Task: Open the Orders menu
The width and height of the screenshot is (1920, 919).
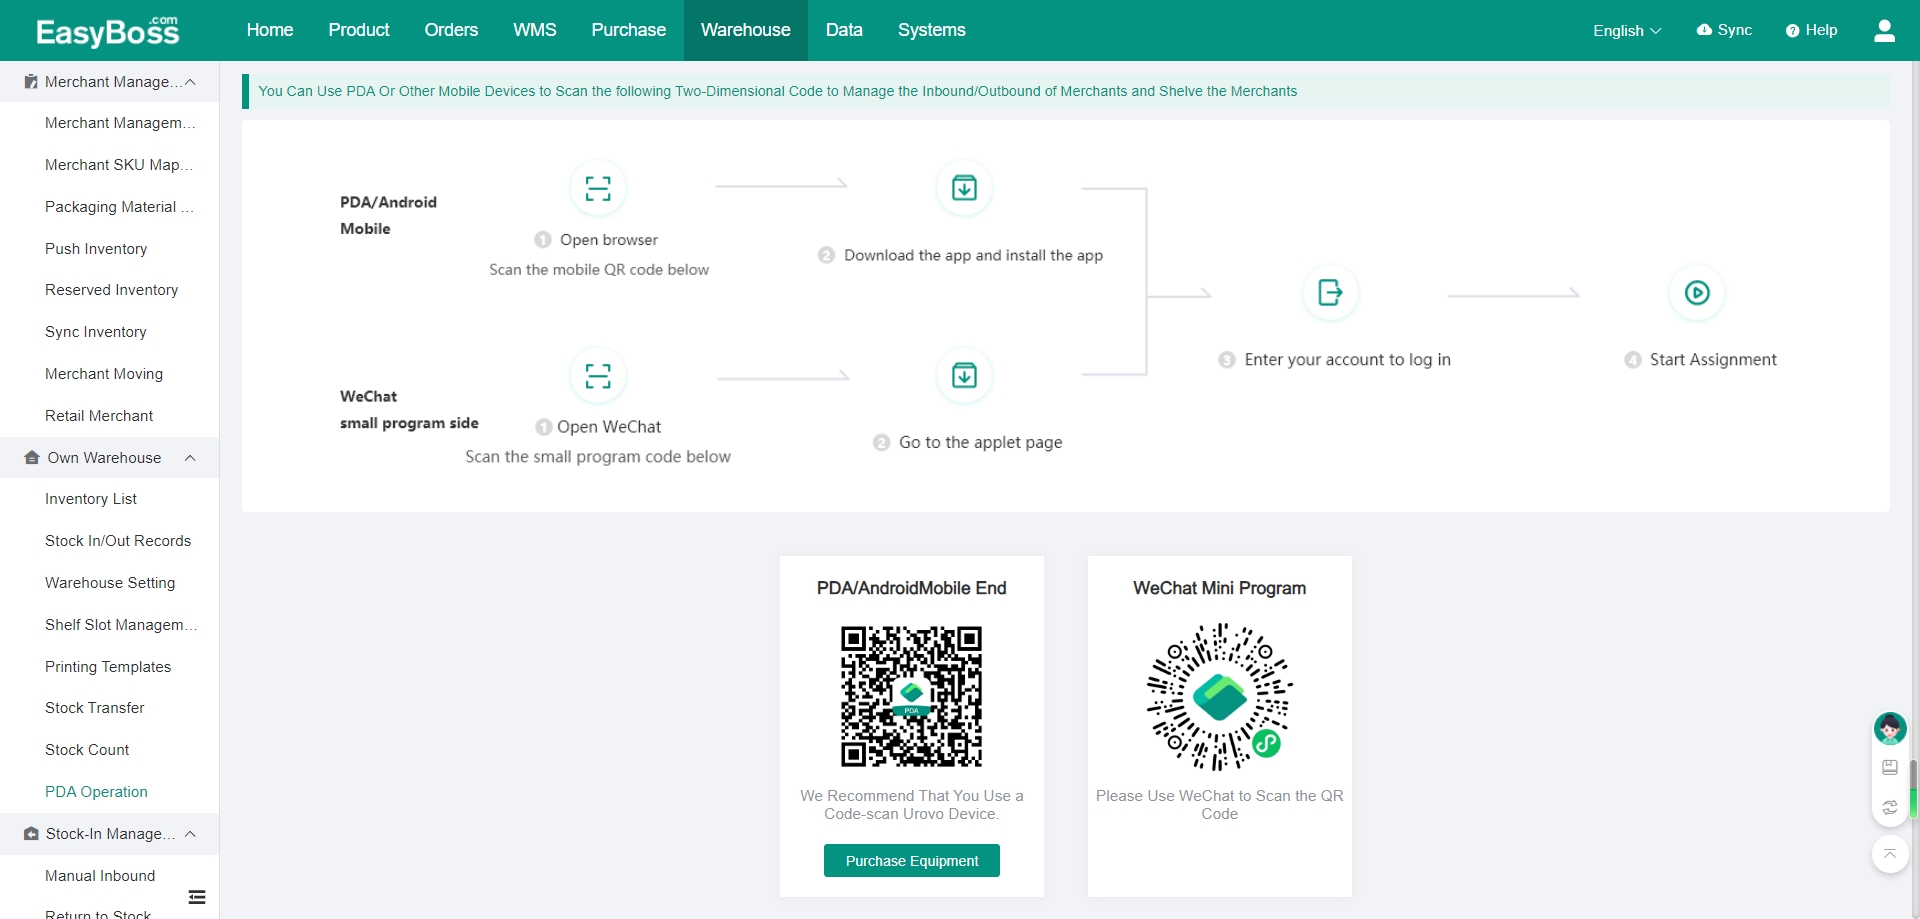Action: click(x=451, y=30)
